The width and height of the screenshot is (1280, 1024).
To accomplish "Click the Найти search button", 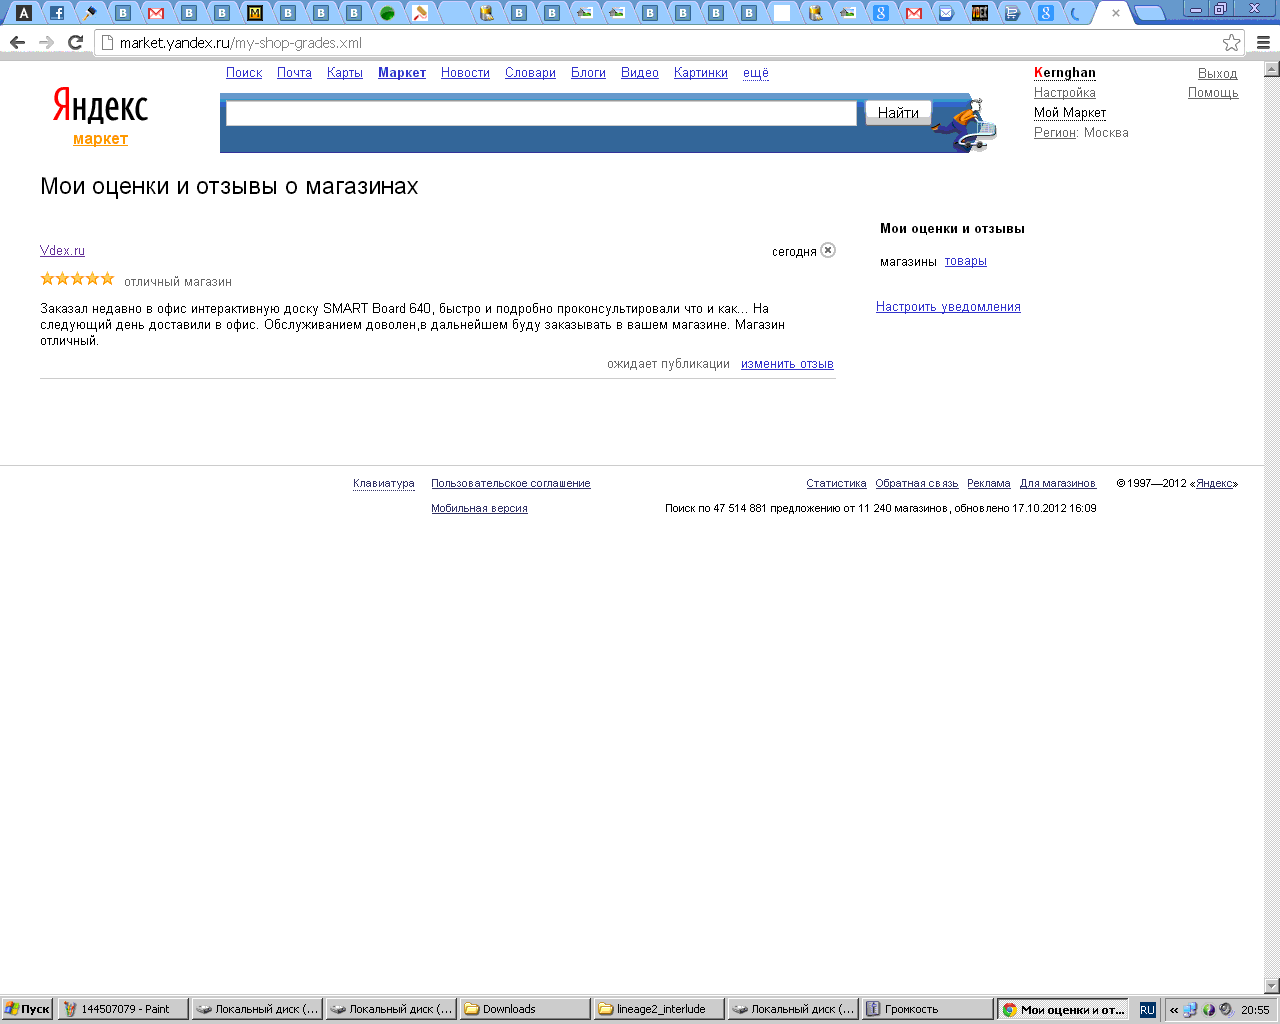I will [x=898, y=113].
